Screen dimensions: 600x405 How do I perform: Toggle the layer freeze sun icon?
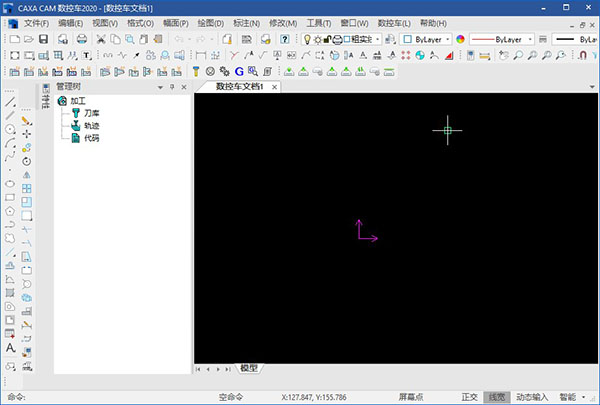318,39
